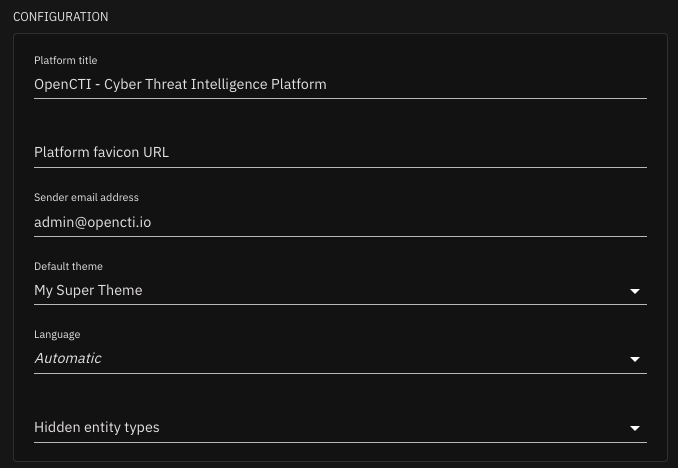678x468 pixels.
Task: Select the My Super Theme value
Action: tap(88, 290)
